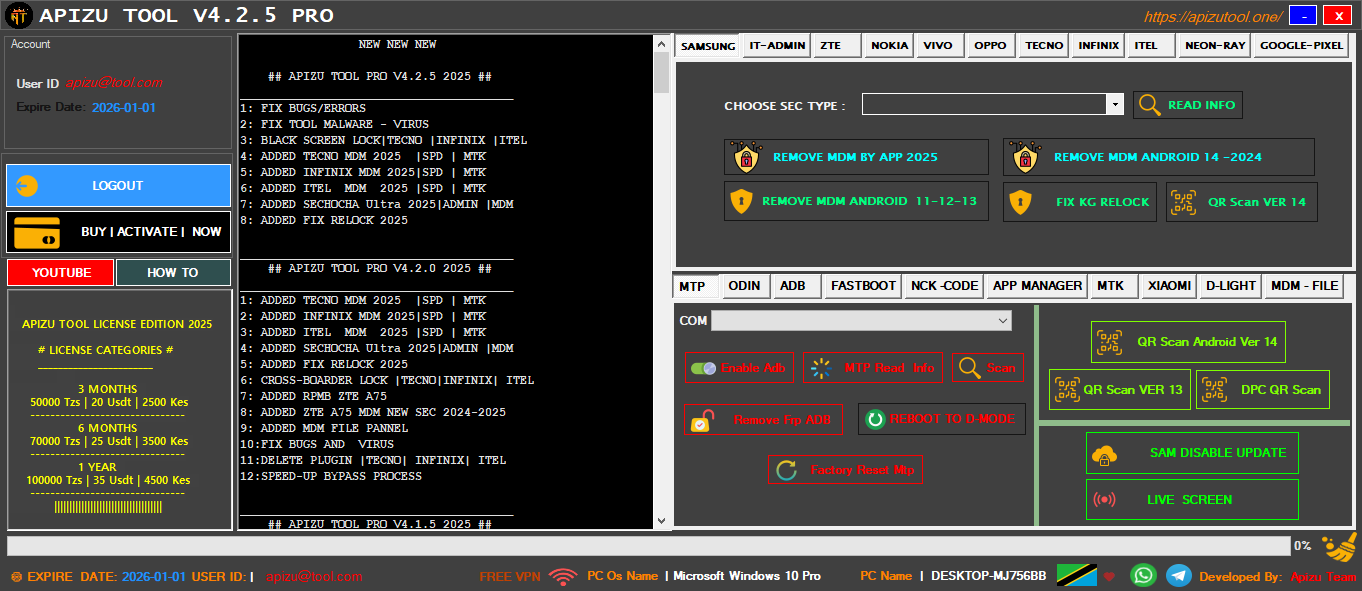Screen dimensions: 1362x591
Task: Switch to the ZTE tab
Action: pyautogui.click(x=838, y=46)
